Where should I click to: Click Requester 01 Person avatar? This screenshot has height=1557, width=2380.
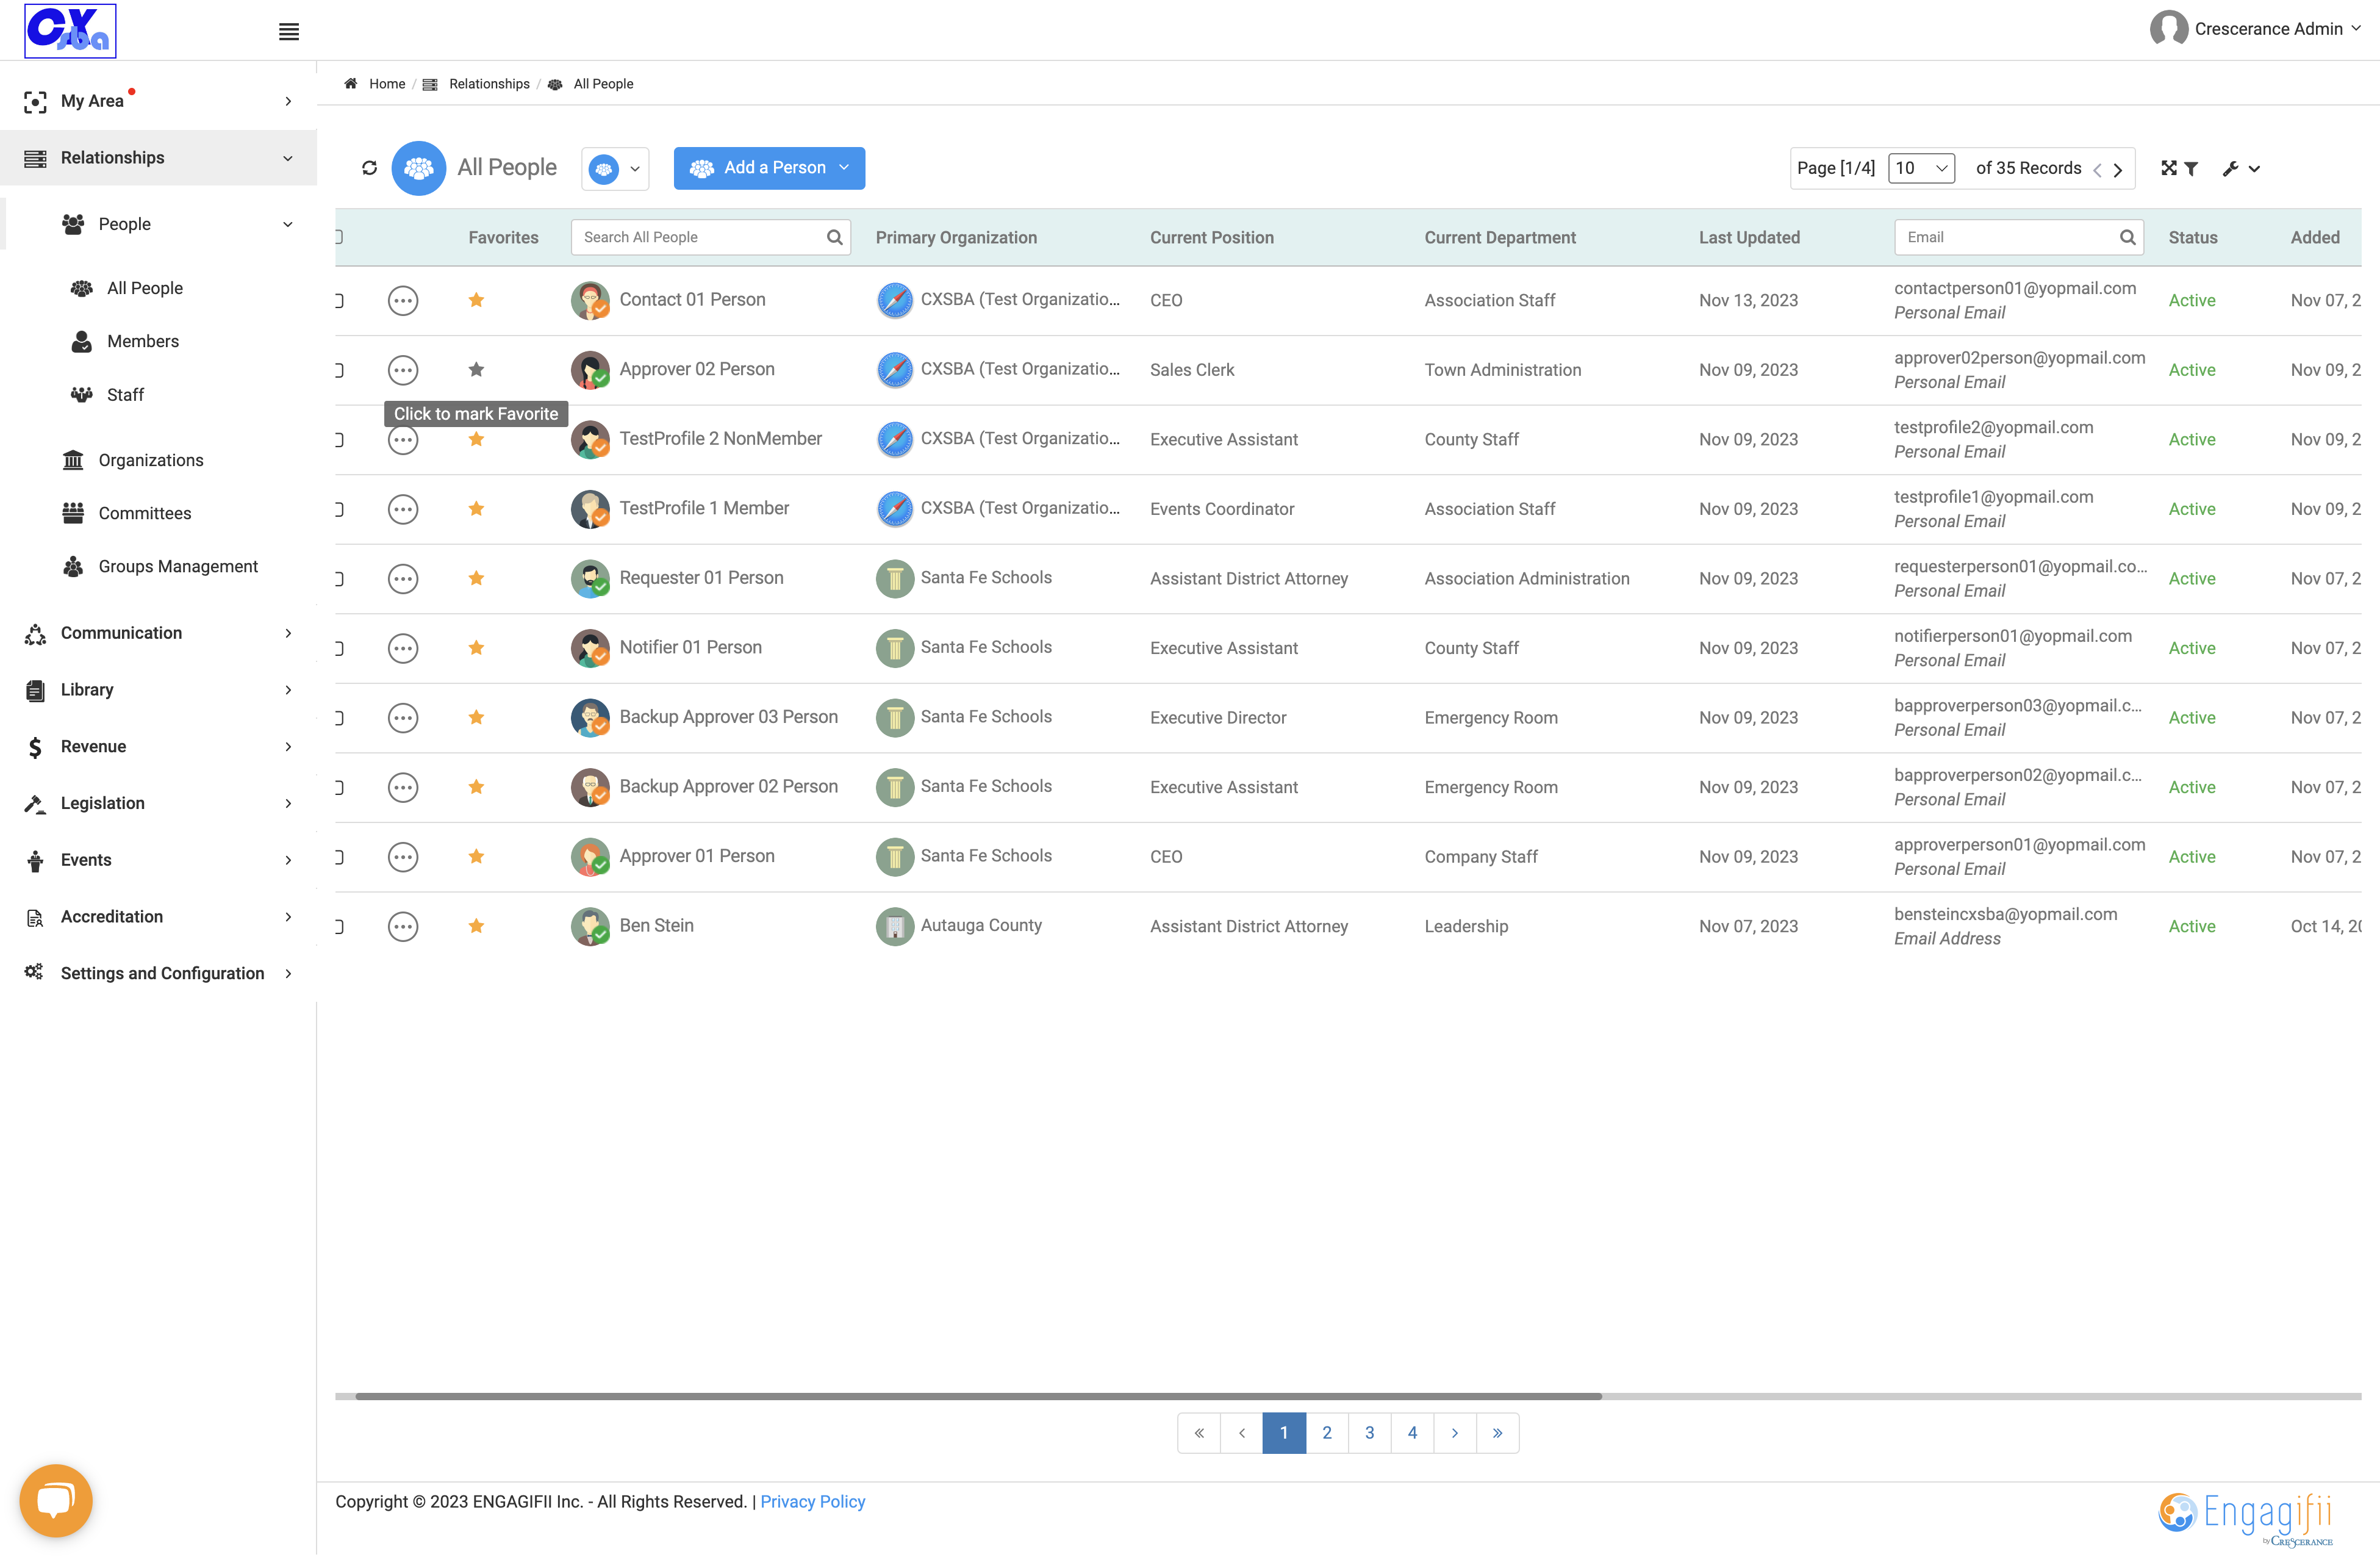coord(590,578)
